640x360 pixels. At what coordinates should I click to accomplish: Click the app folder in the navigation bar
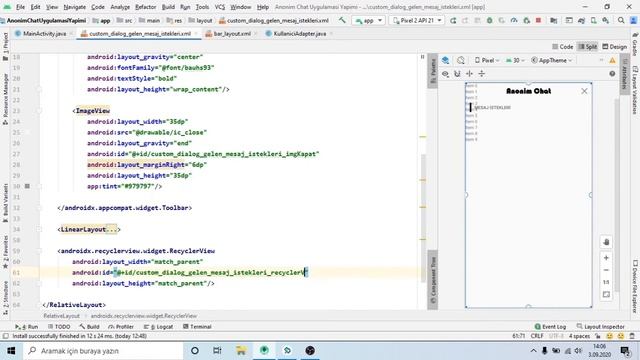pos(102,20)
